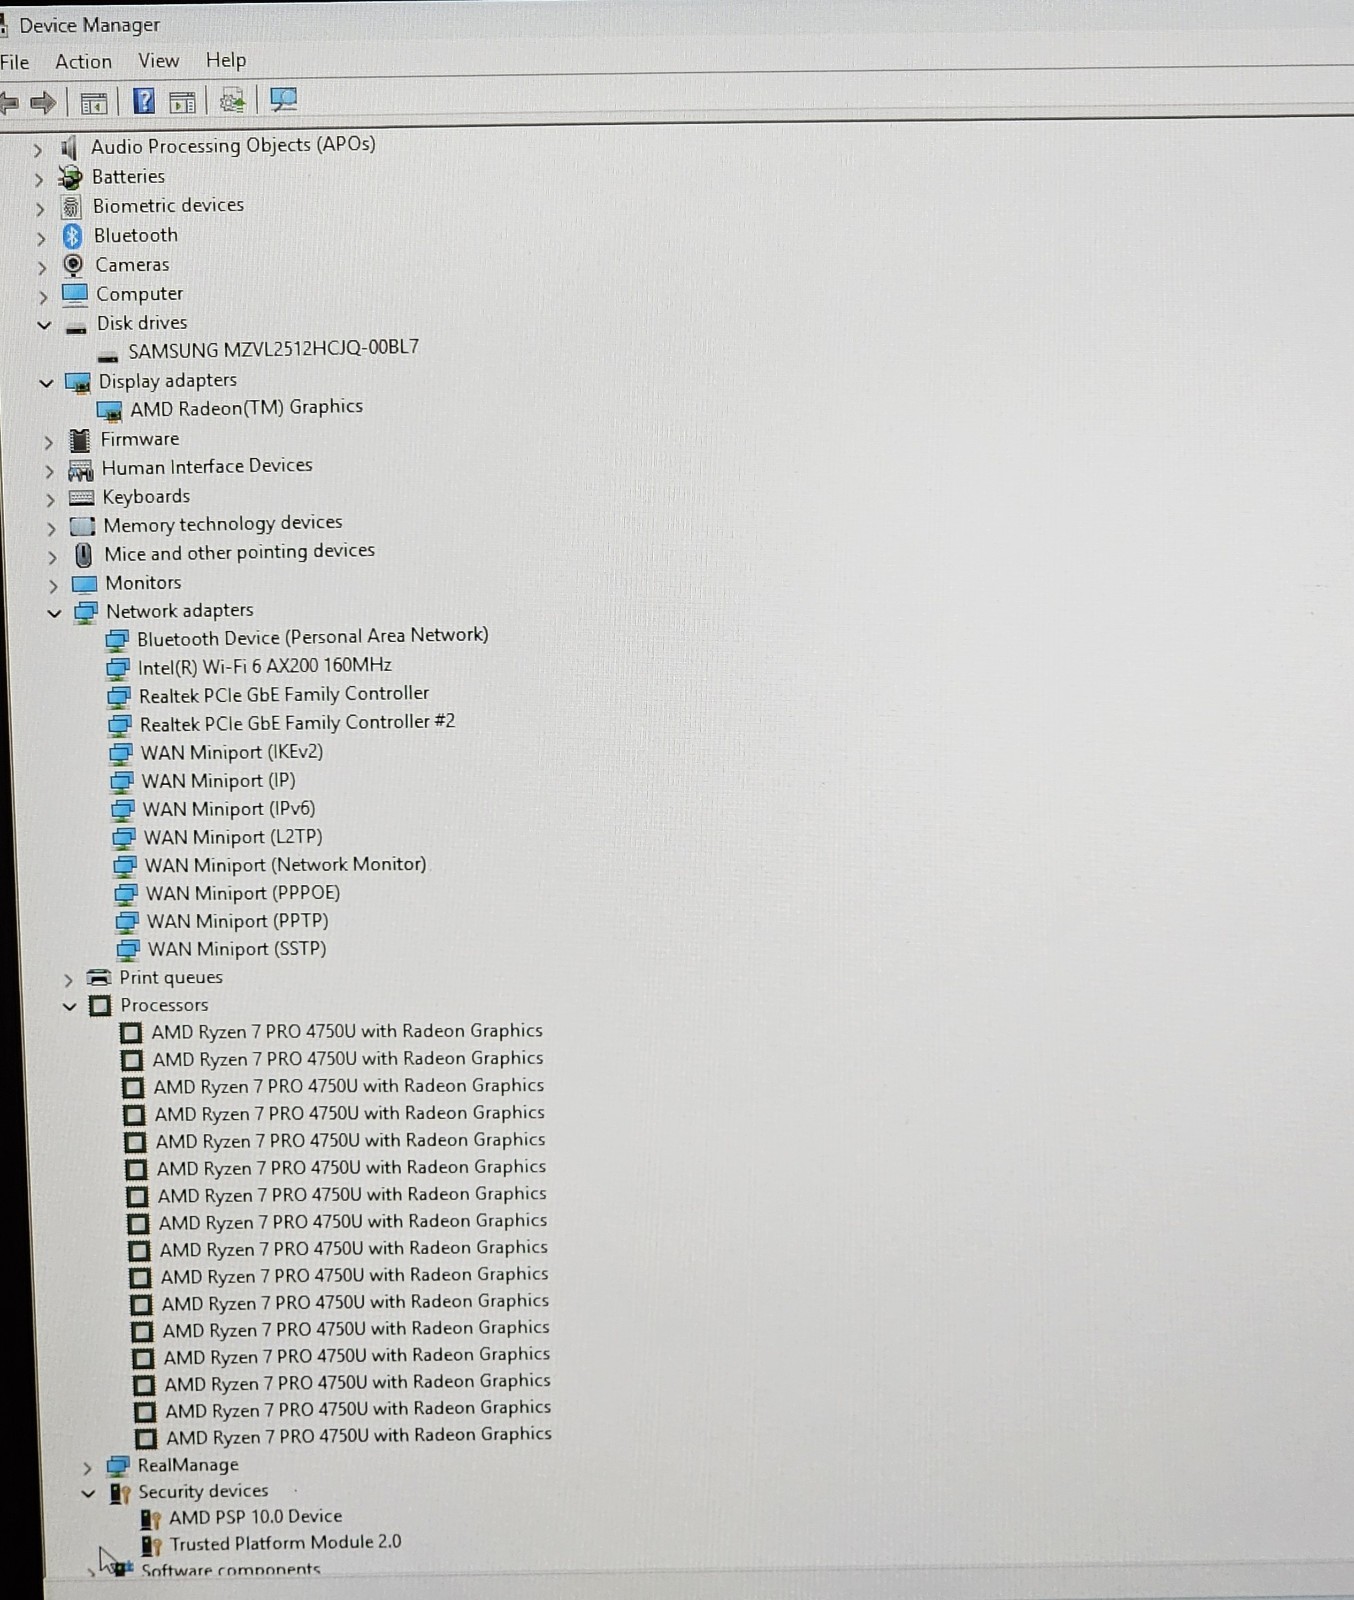Expand the Monitors node
The image size is (1354, 1600).
[x=53, y=586]
